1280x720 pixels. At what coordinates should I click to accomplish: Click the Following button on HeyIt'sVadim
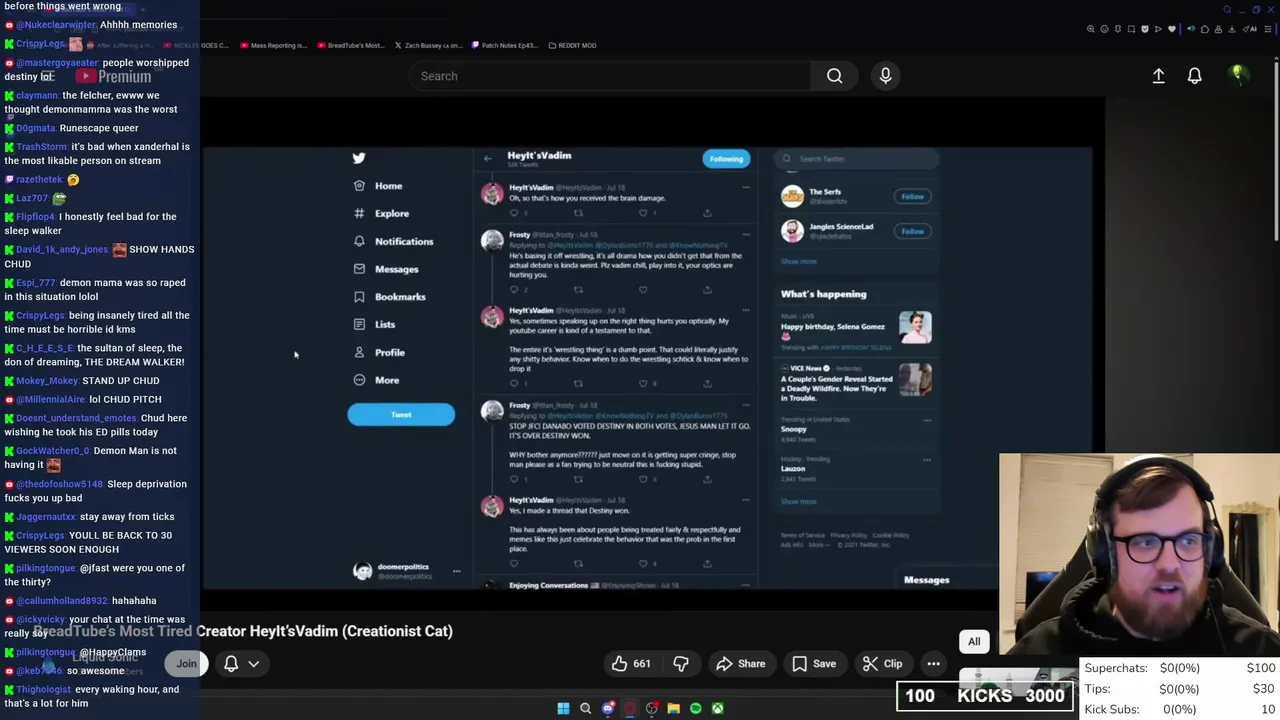[x=726, y=159]
